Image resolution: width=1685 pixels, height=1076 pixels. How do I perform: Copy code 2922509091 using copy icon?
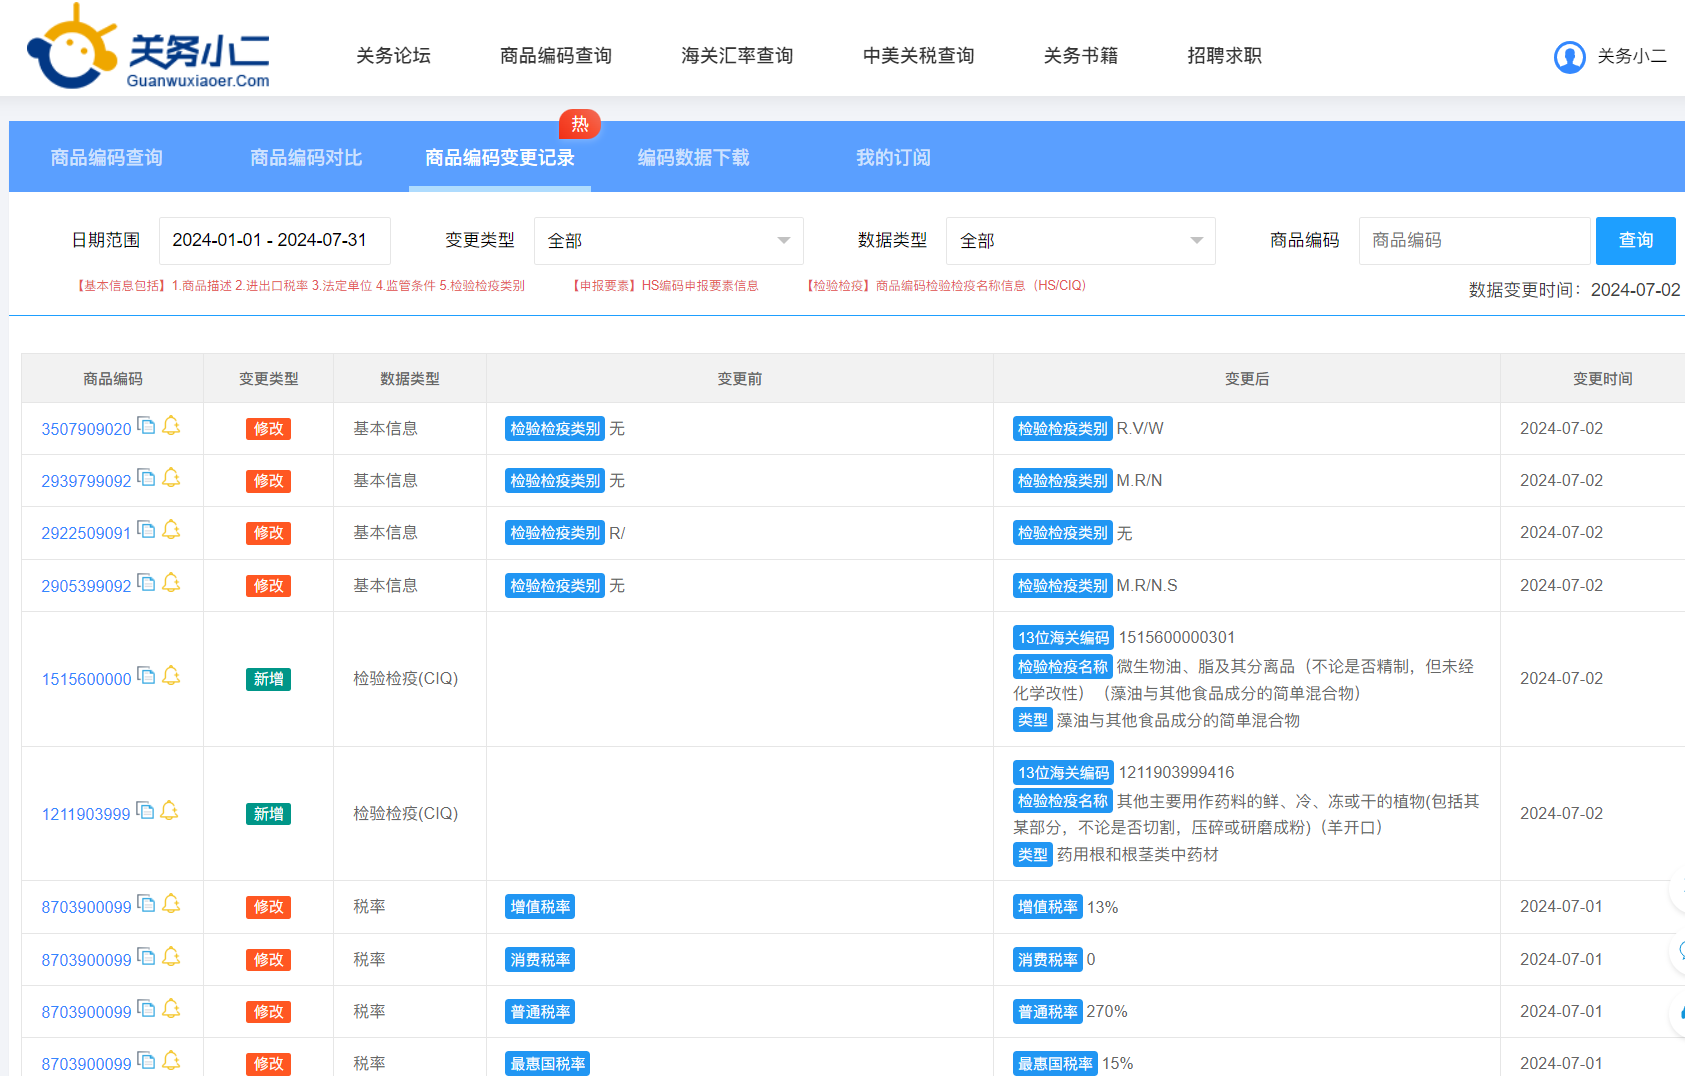click(146, 530)
